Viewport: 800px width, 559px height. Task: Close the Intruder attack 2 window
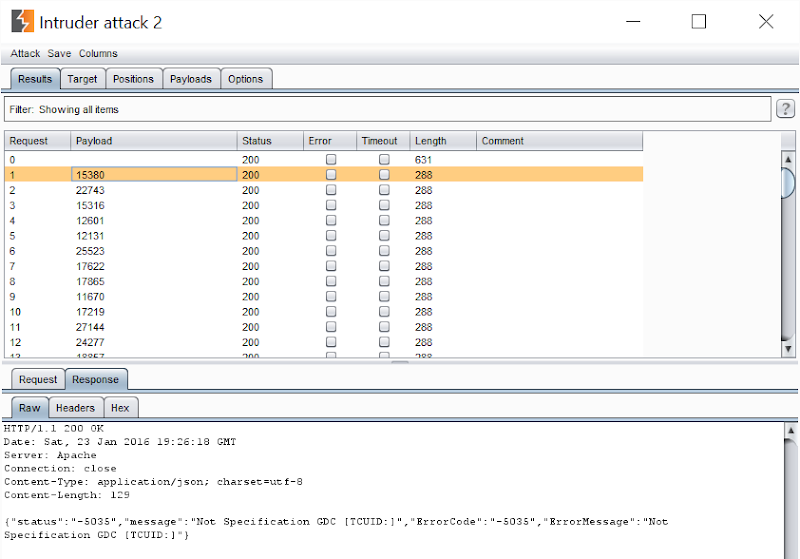[x=766, y=21]
